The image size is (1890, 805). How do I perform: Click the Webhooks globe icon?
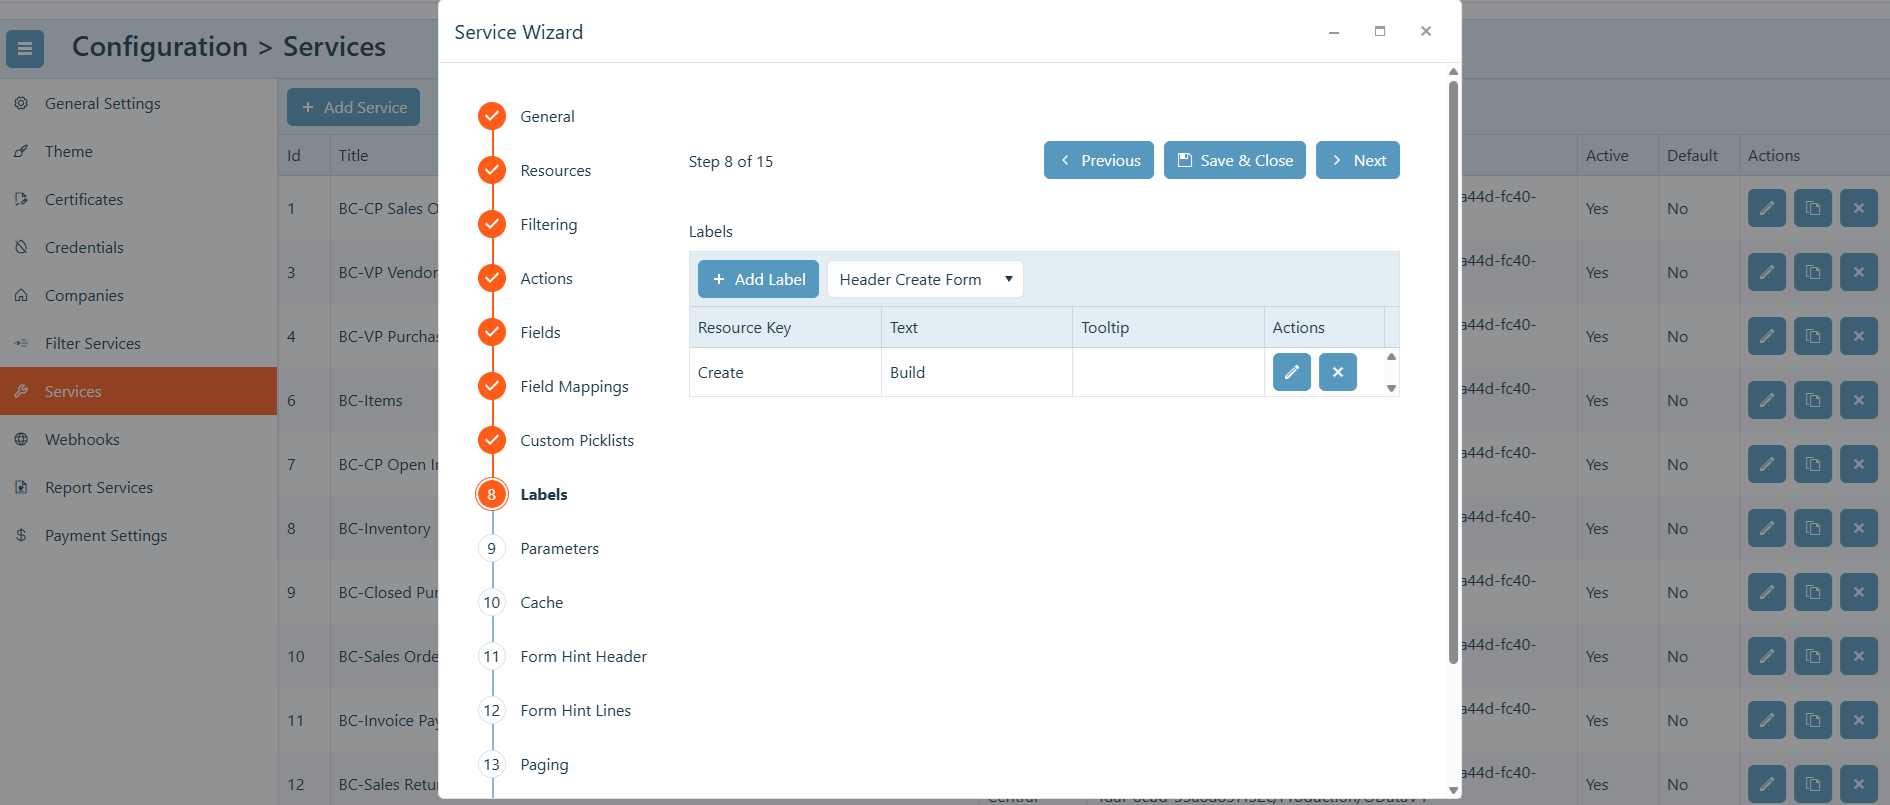click(21, 439)
